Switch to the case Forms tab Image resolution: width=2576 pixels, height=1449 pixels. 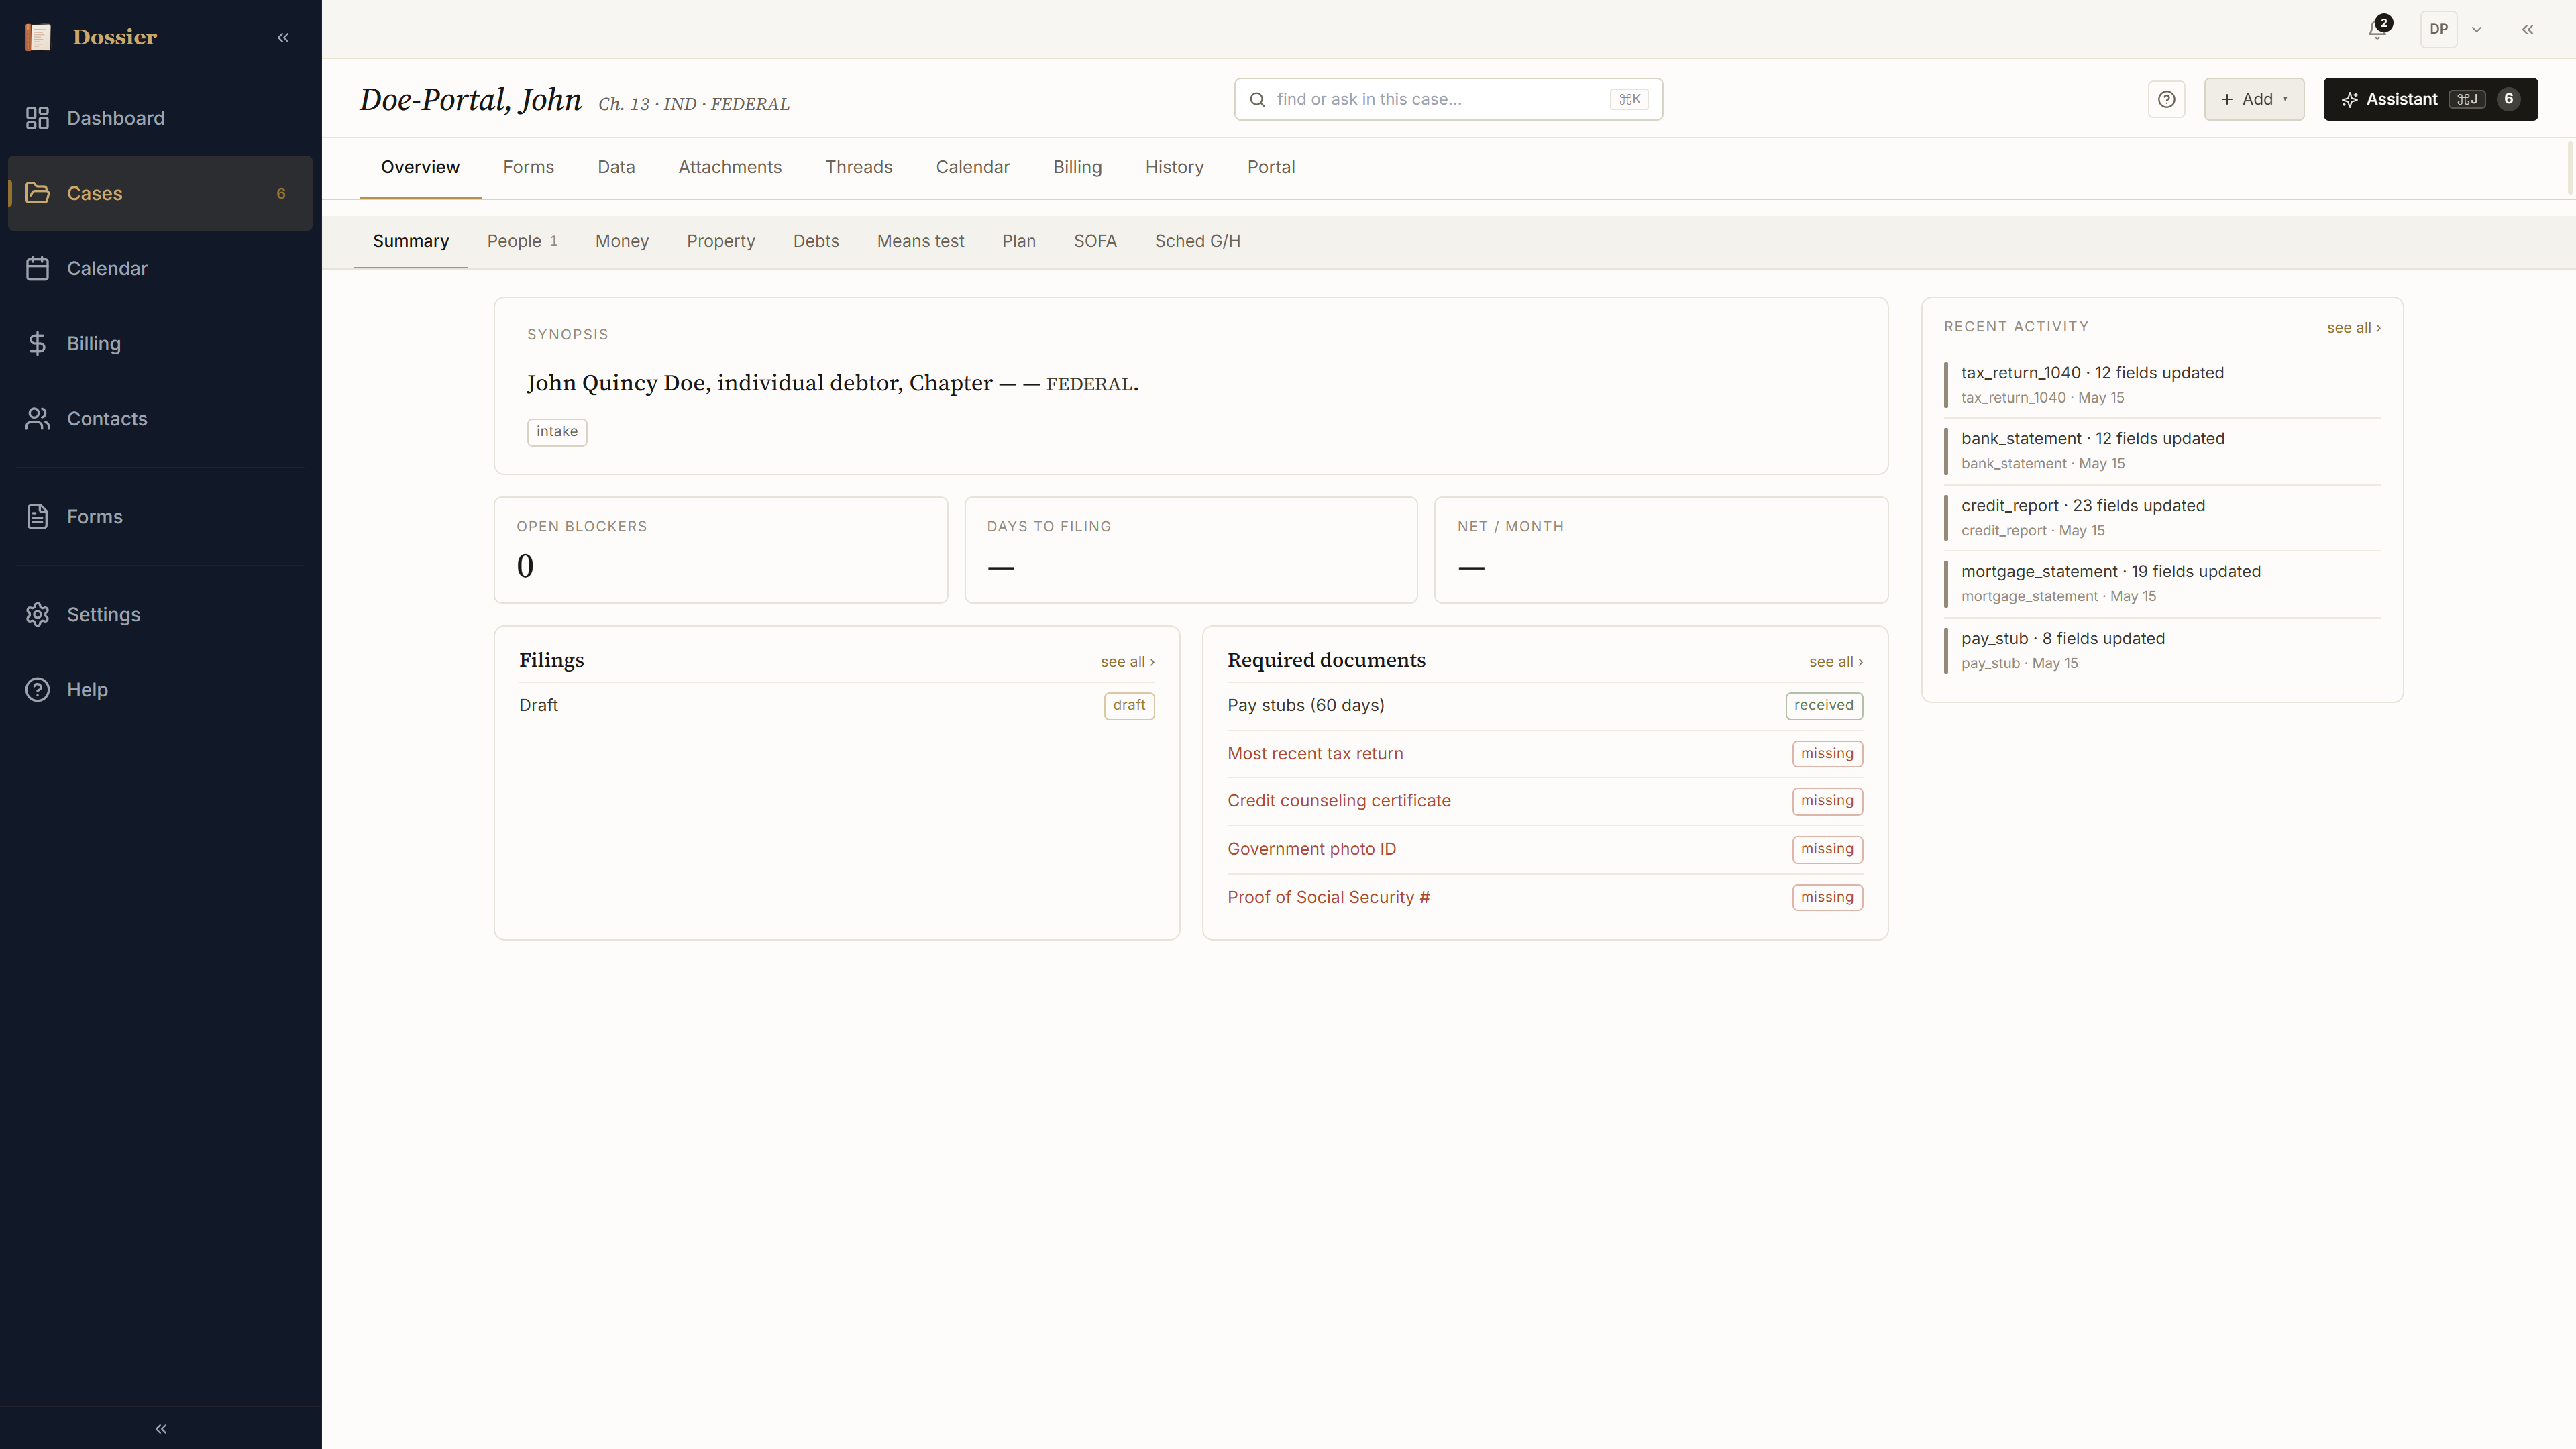[528, 167]
